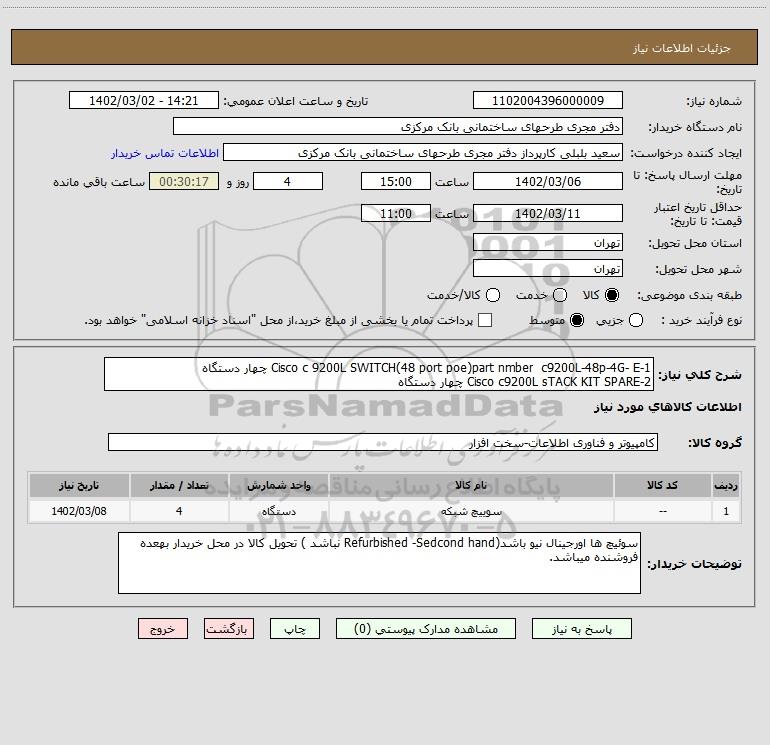Toggle the اسناد خزانه اسلامی payment checkbox
Image resolution: width=770 pixels, height=745 pixels.
pos(485,320)
